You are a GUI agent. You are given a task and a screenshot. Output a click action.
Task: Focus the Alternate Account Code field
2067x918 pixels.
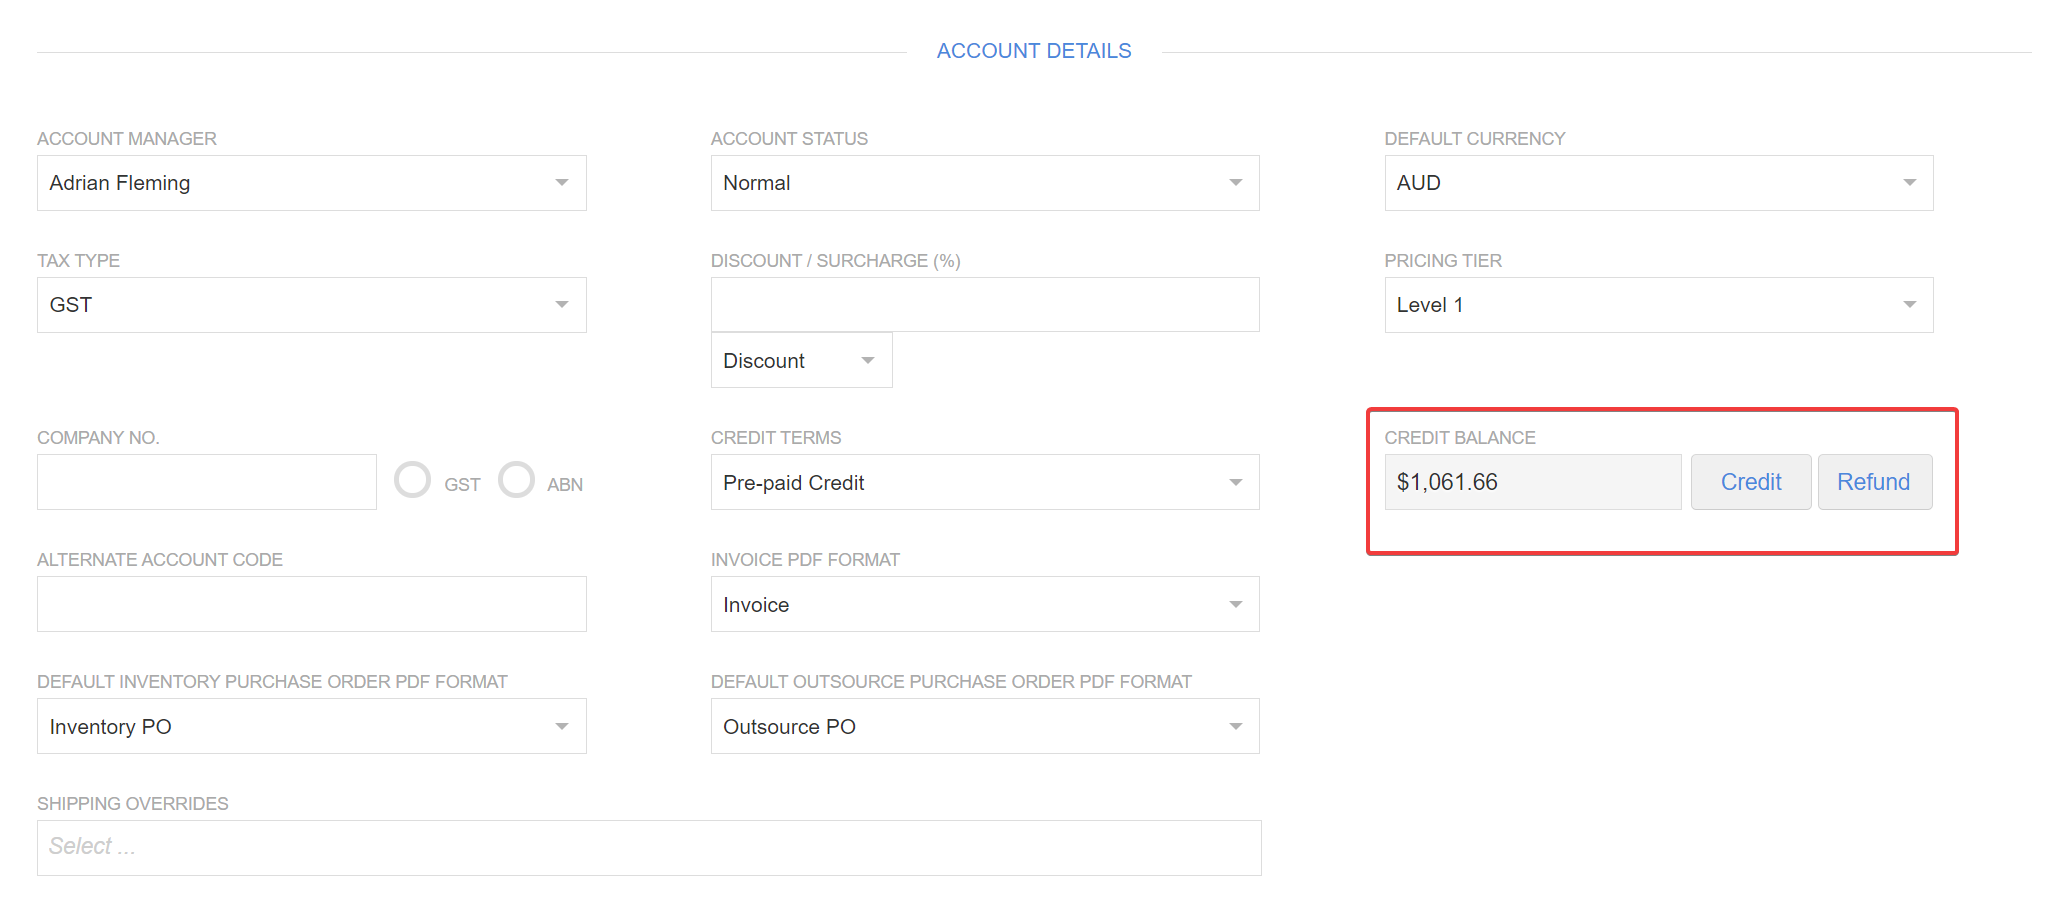click(311, 604)
